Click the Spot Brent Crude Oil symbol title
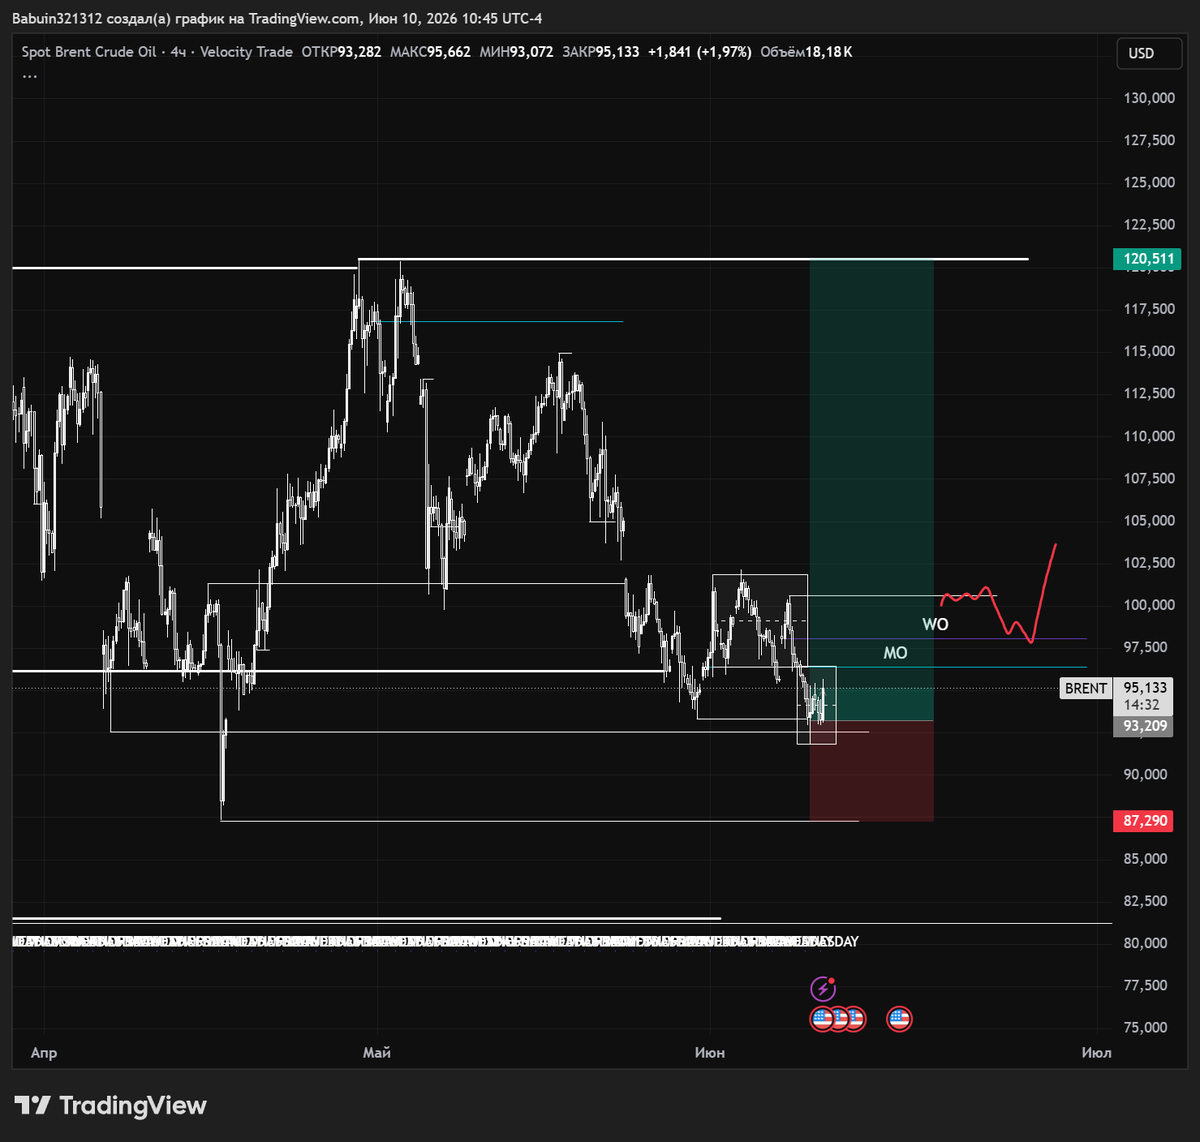Image resolution: width=1200 pixels, height=1142 pixels. (89, 52)
